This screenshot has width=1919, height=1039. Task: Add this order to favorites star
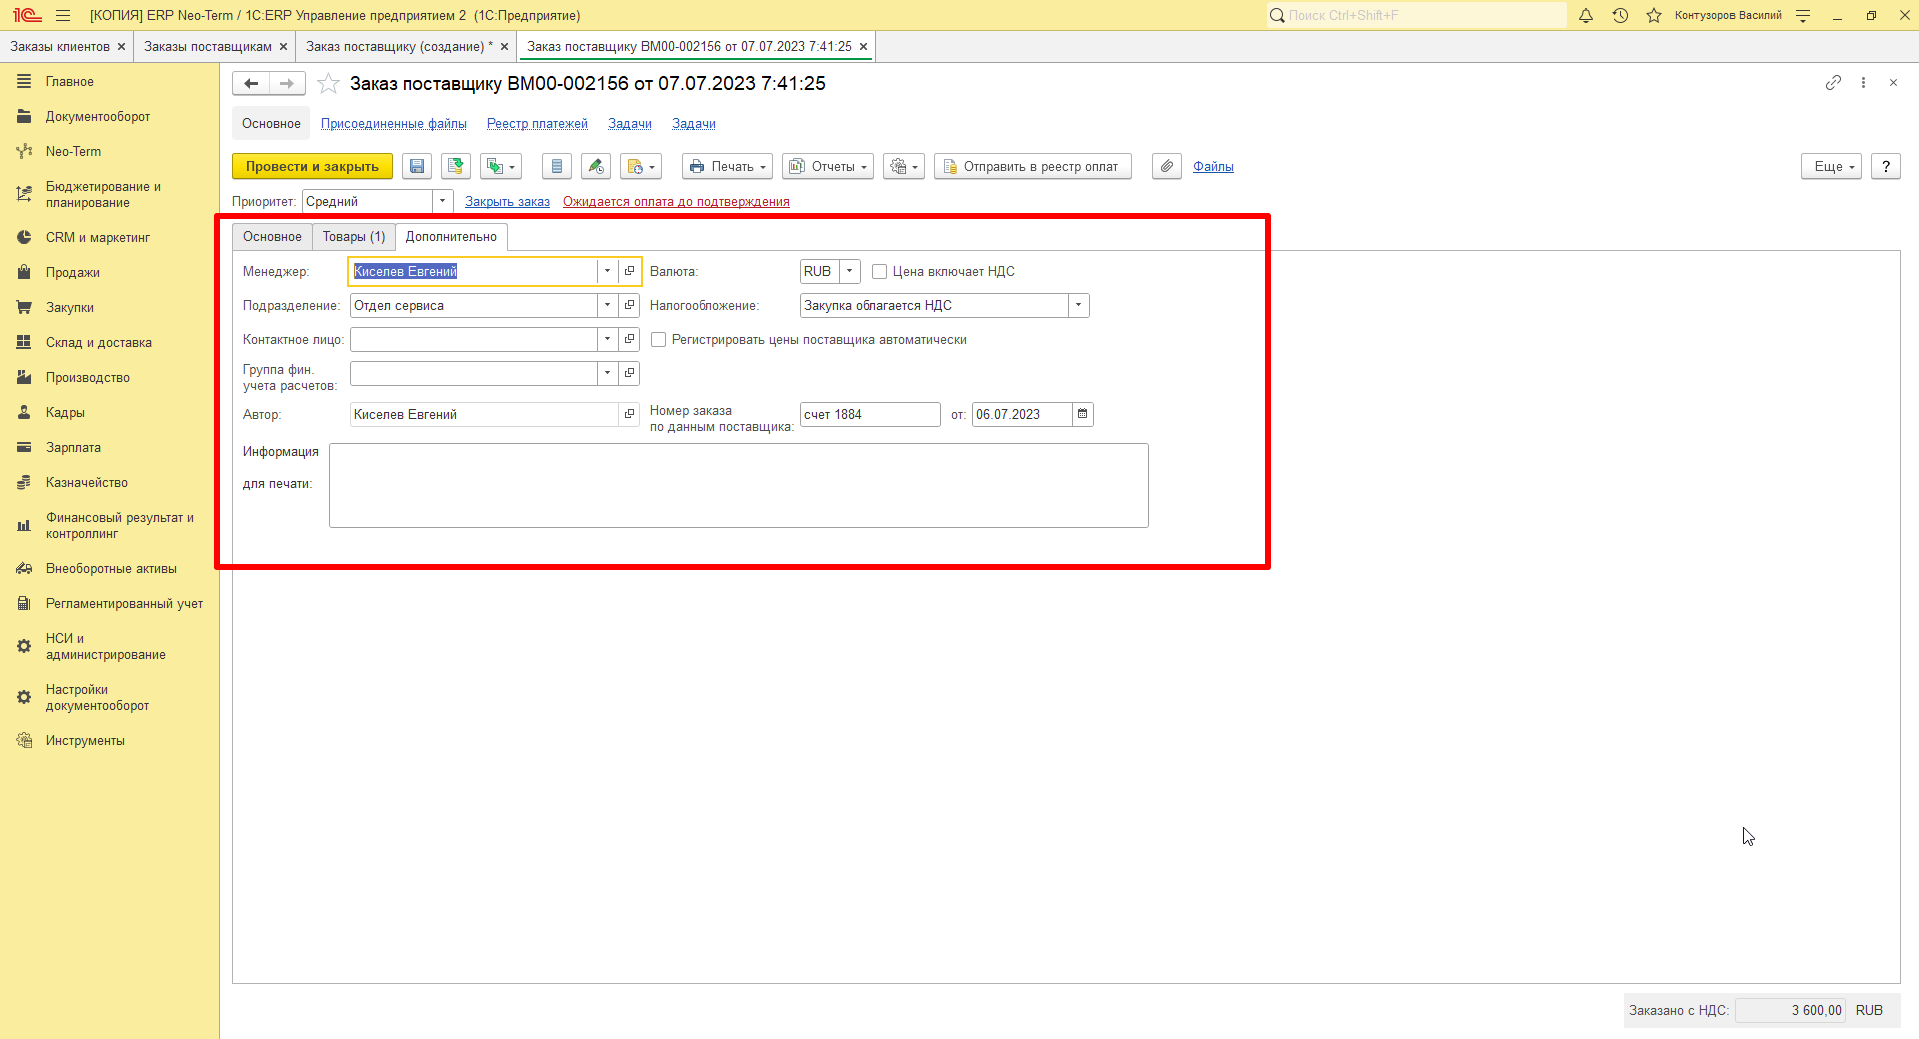pyautogui.click(x=328, y=84)
